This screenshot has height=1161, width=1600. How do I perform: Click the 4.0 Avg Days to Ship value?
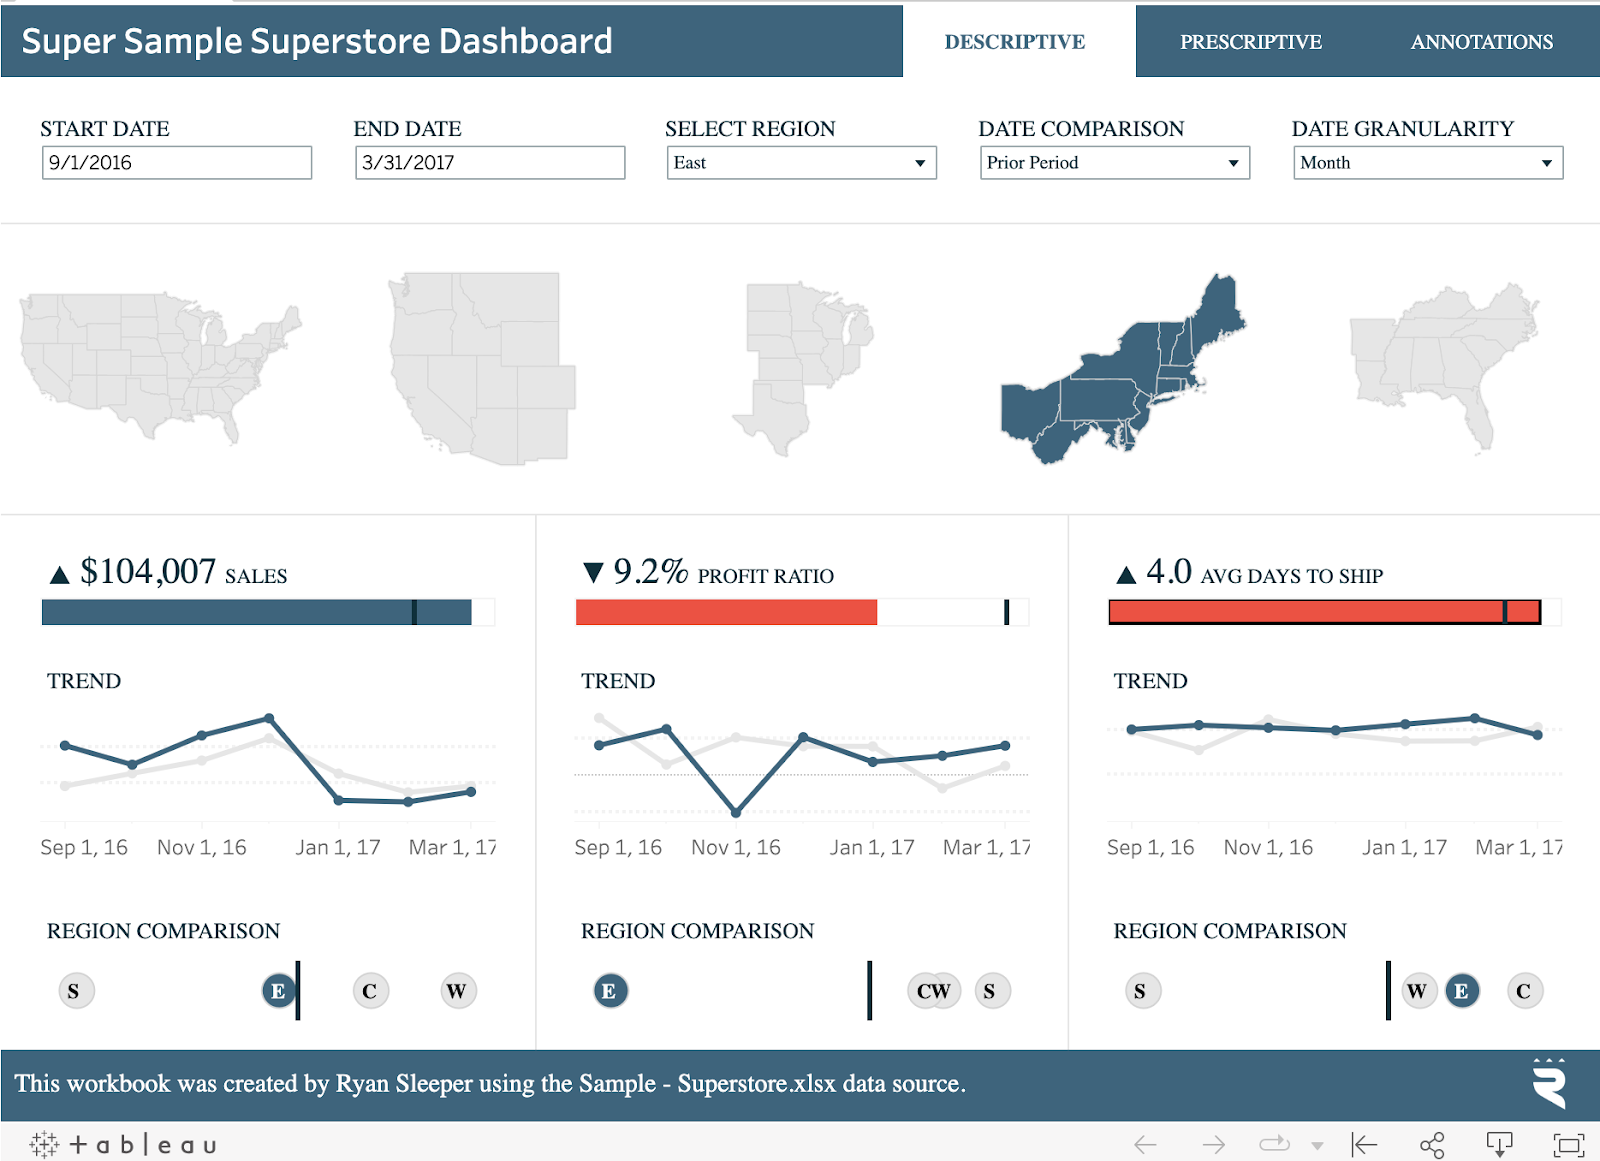click(x=1169, y=571)
